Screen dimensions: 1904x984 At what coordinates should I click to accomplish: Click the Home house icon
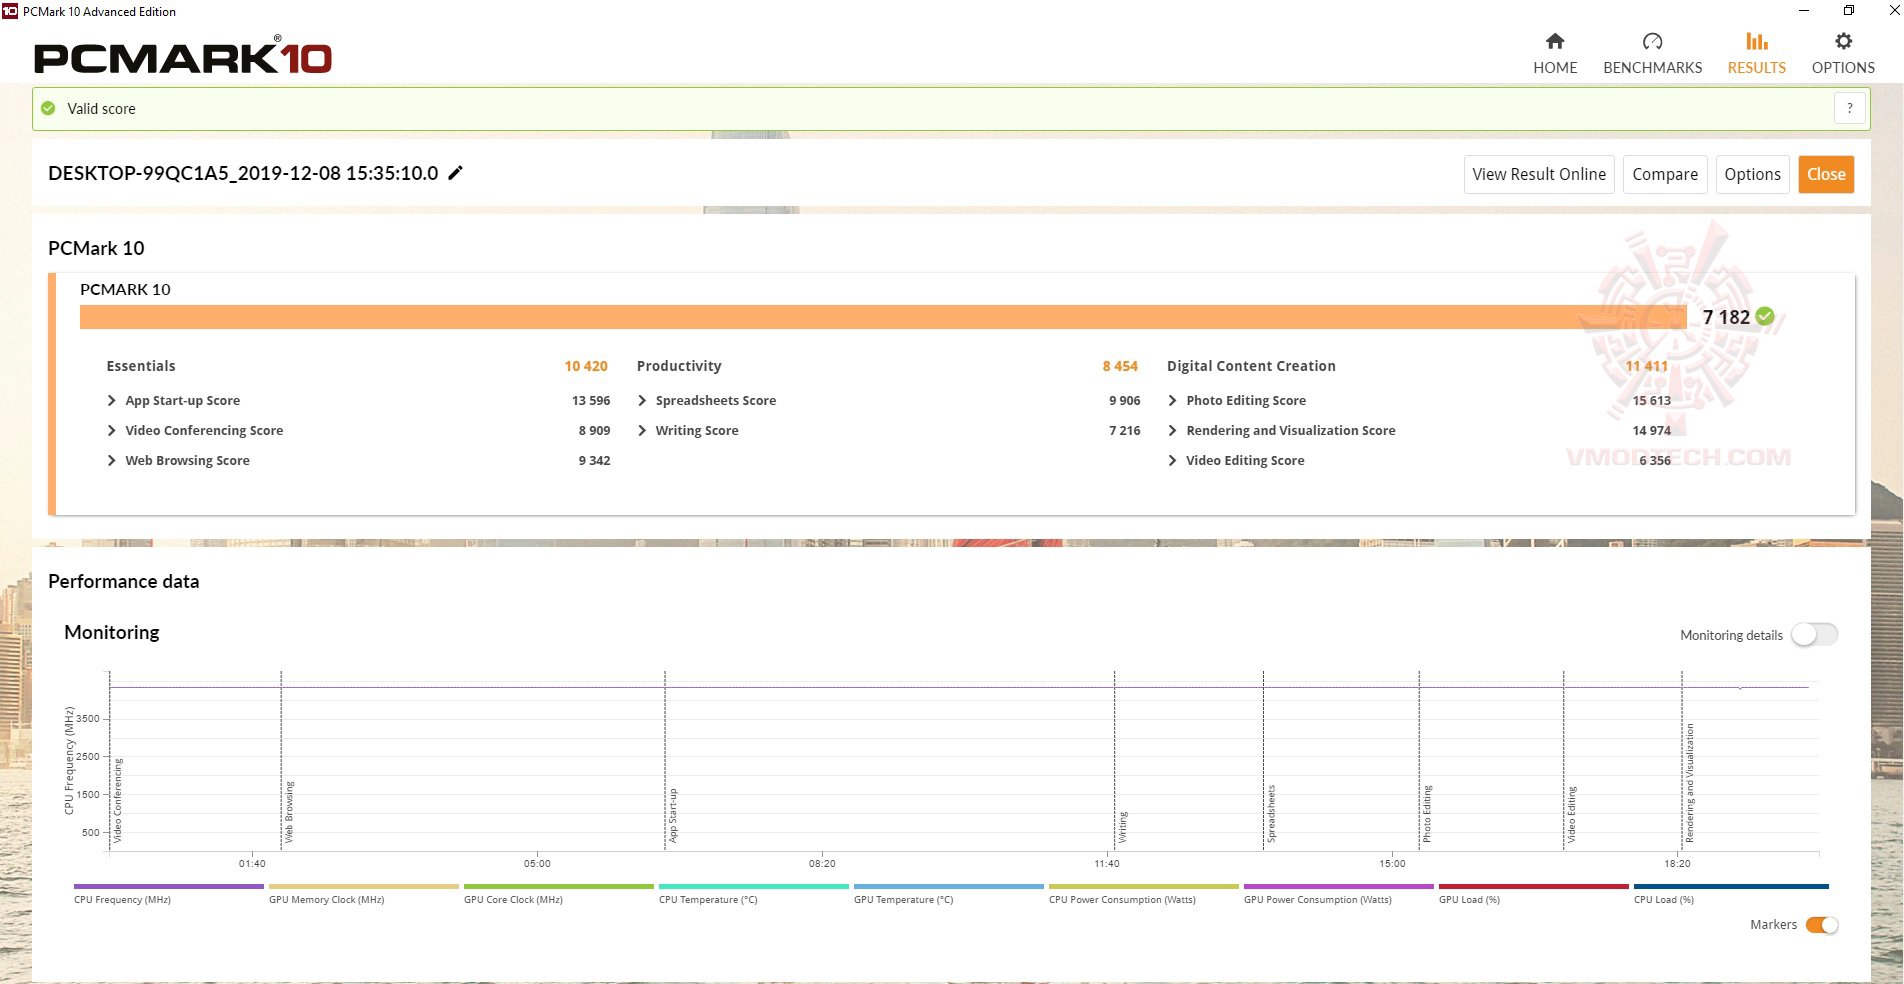[x=1554, y=41]
